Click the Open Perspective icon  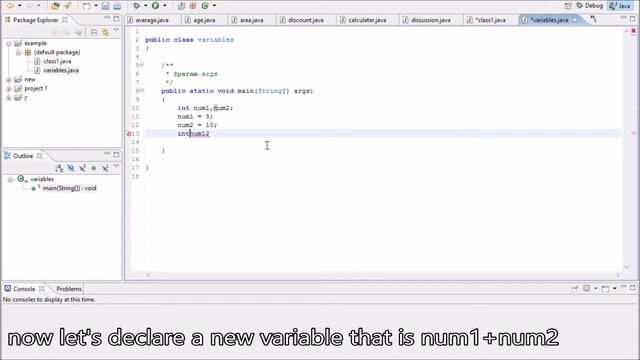point(567,6)
